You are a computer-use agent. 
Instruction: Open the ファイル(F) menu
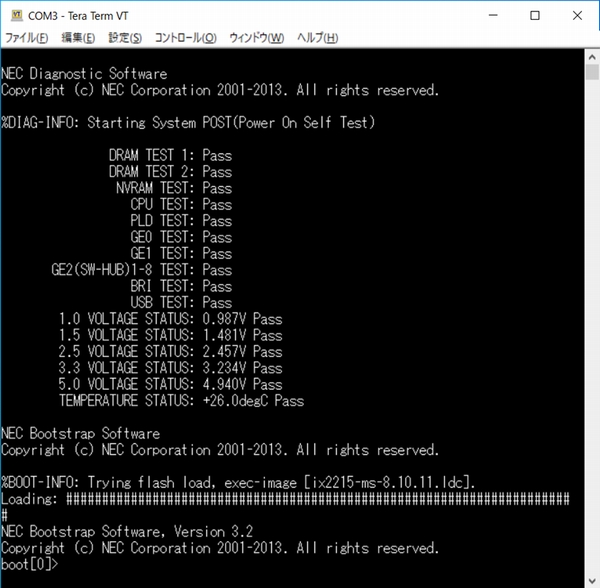coord(26,38)
